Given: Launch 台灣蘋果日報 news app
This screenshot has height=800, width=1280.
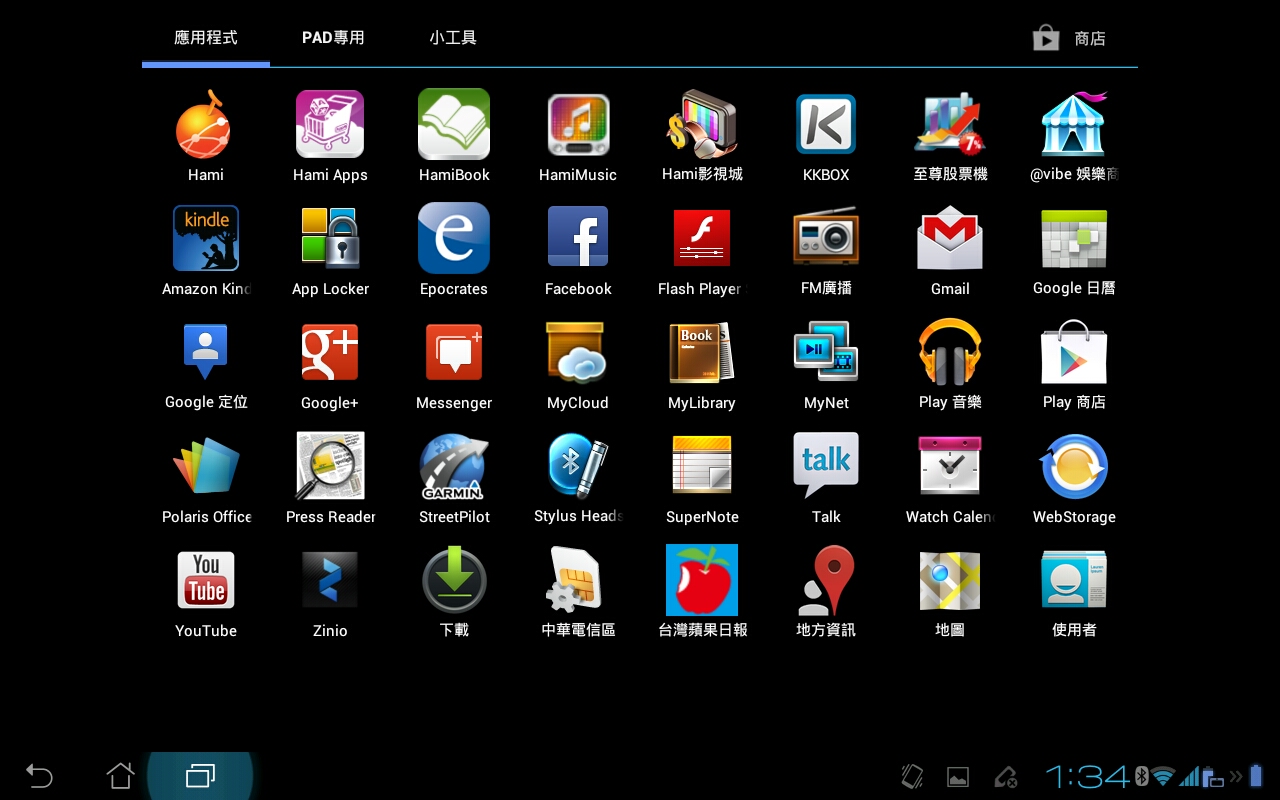Looking at the screenshot, I should point(702,580).
